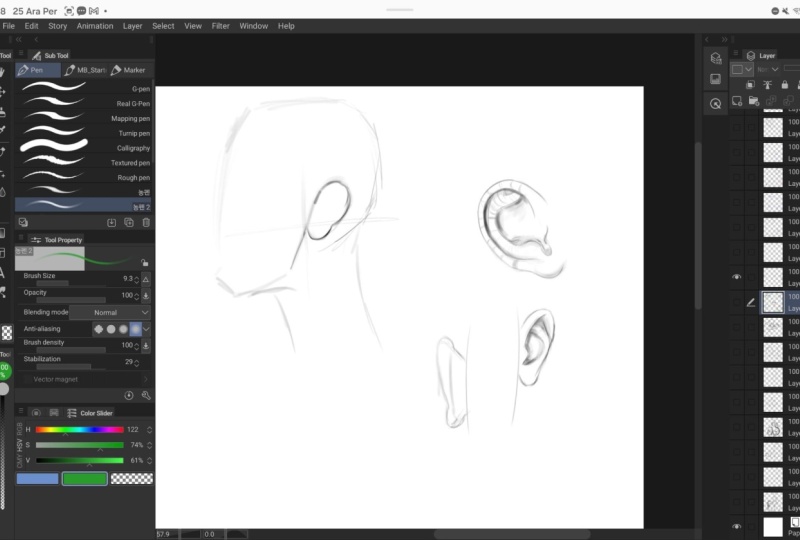This screenshot has width=800, height=540.
Task: Click the Brush Size dynamics button
Action: point(146,279)
